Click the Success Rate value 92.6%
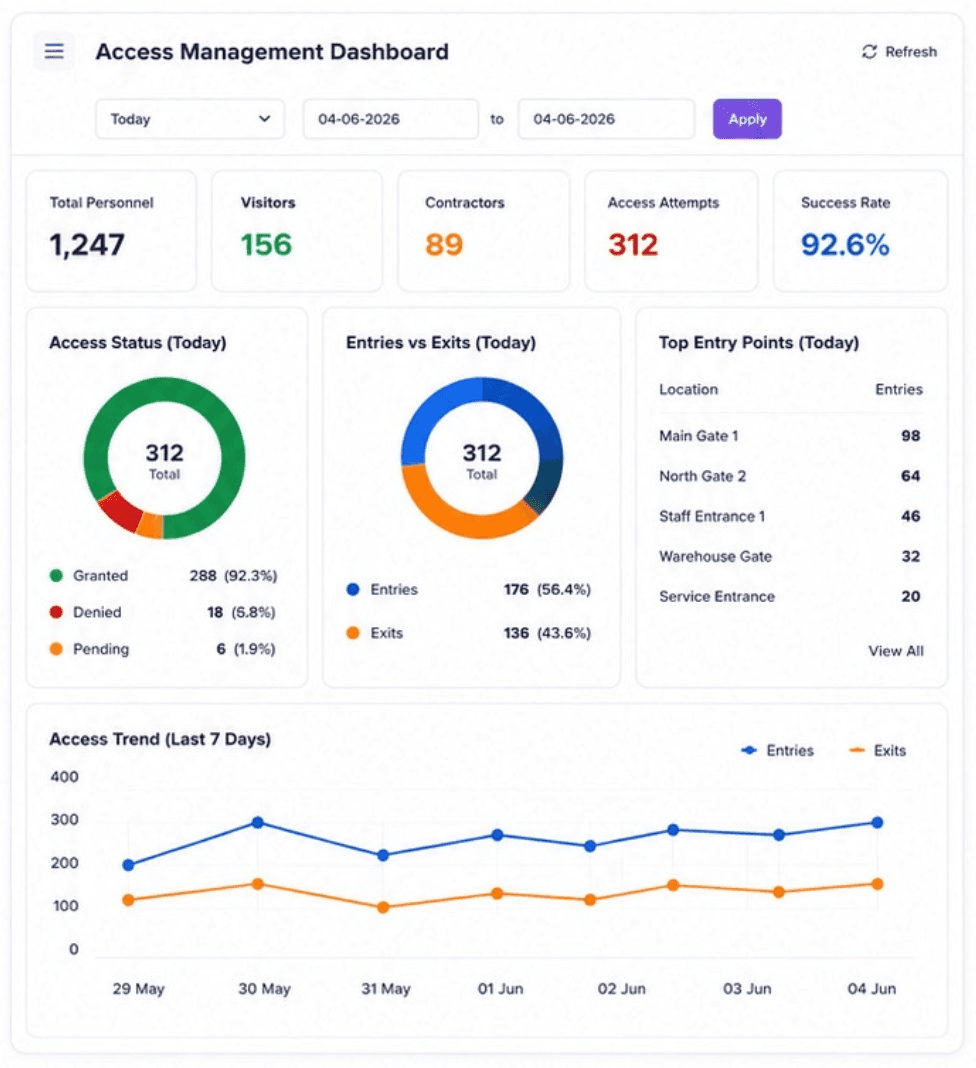Viewport: 976px width, 1068px height. click(x=845, y=245)
